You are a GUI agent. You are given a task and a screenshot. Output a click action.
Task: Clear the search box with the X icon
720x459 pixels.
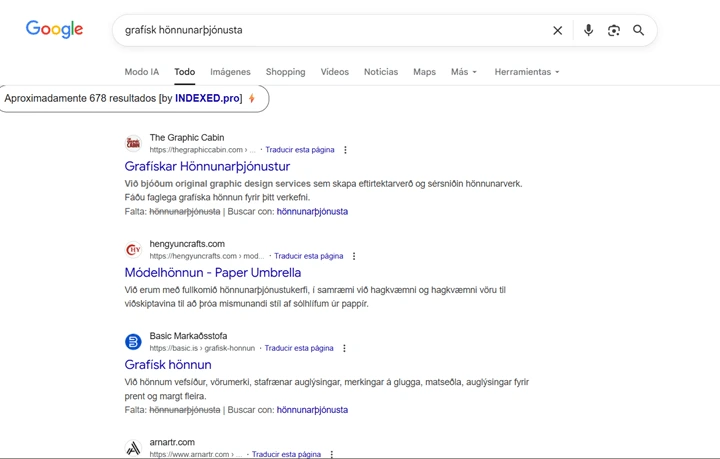click(557, 30)
